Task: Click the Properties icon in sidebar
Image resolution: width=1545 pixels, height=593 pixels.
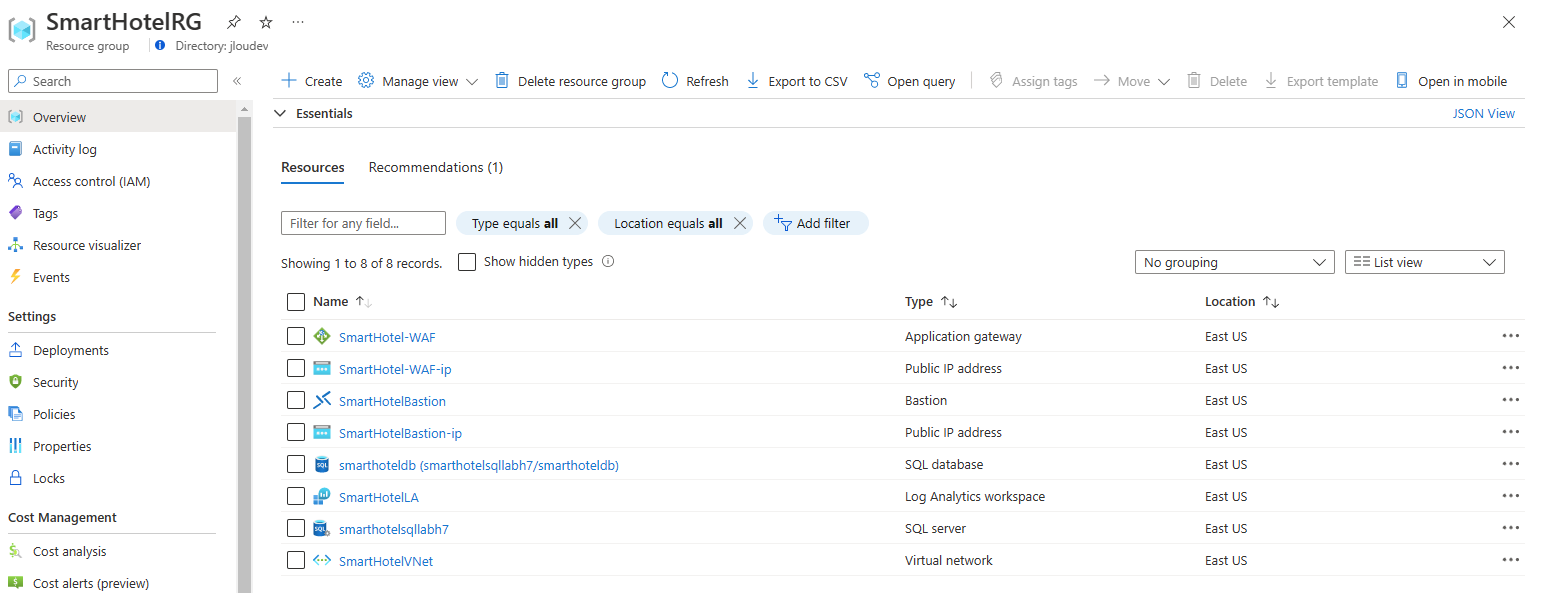Action: click(15, 446)
